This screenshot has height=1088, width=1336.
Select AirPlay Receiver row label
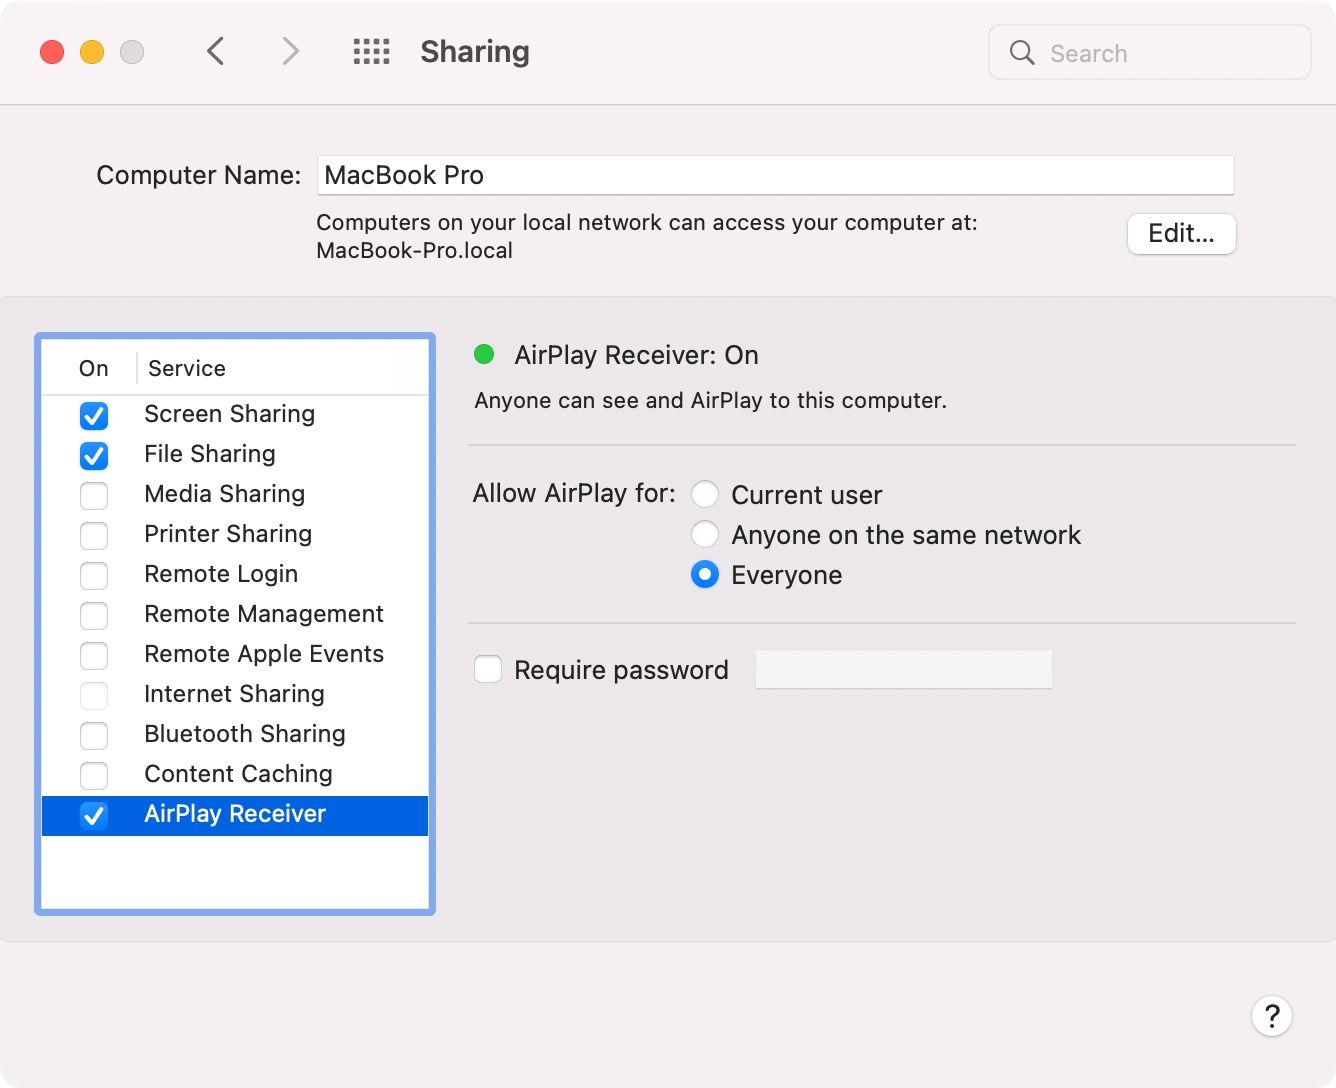coord(235,814)
